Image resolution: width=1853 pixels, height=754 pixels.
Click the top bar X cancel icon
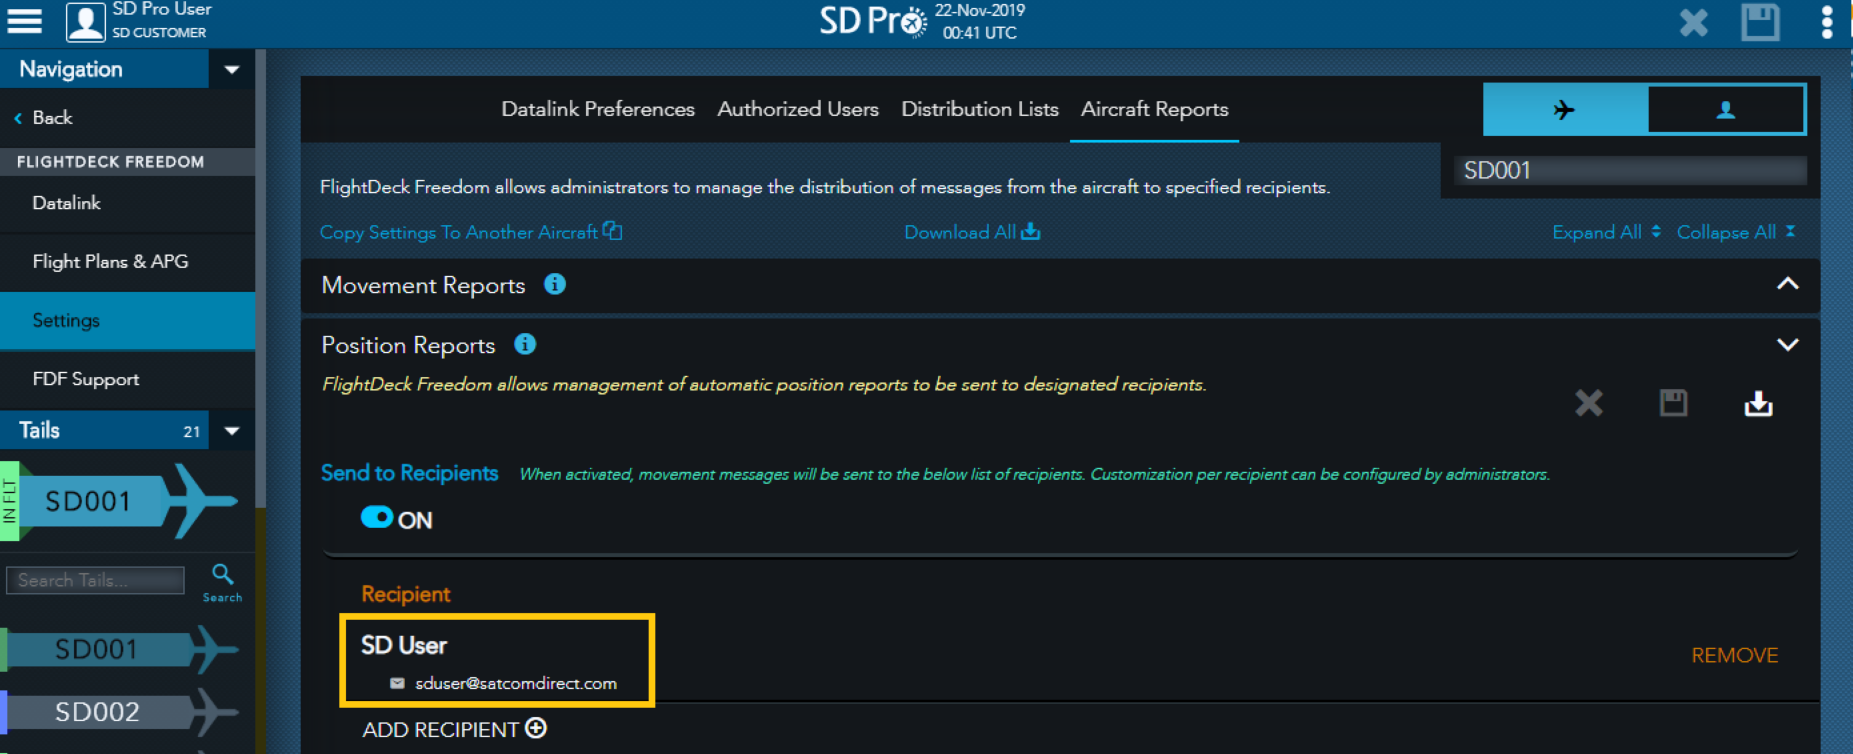coord(1693,22)
